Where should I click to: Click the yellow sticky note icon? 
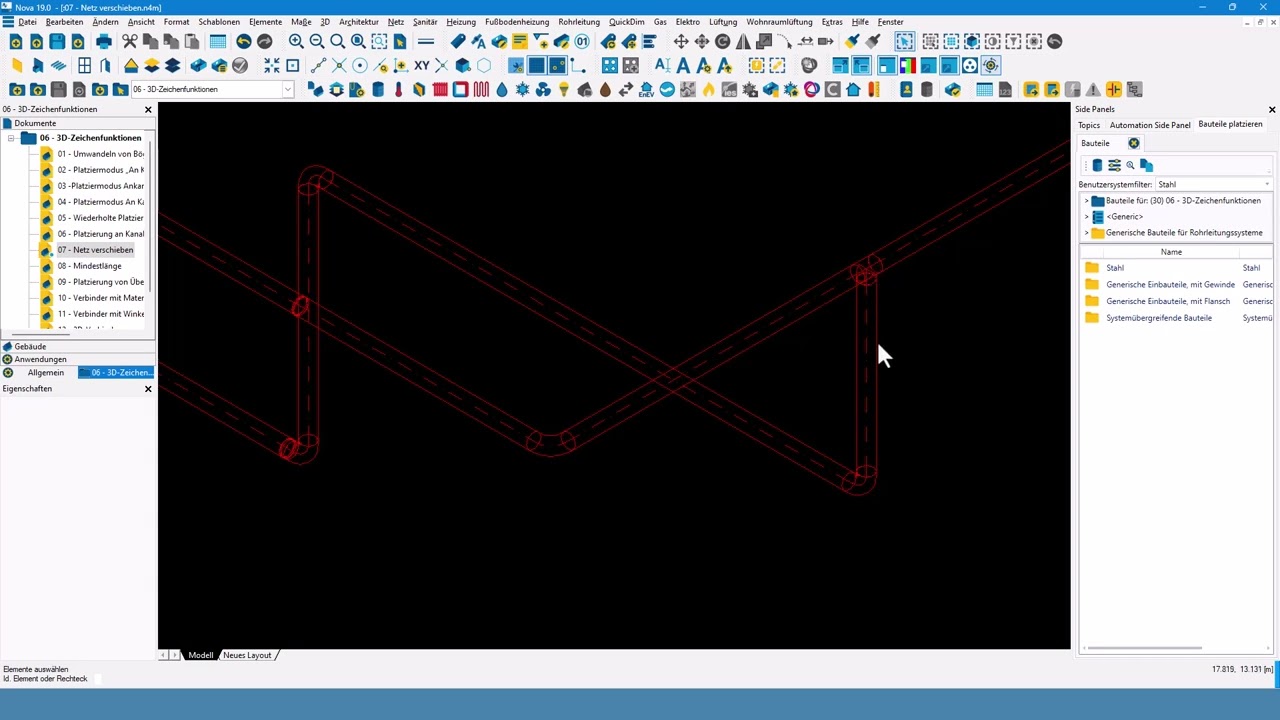(x=519, y=42)
